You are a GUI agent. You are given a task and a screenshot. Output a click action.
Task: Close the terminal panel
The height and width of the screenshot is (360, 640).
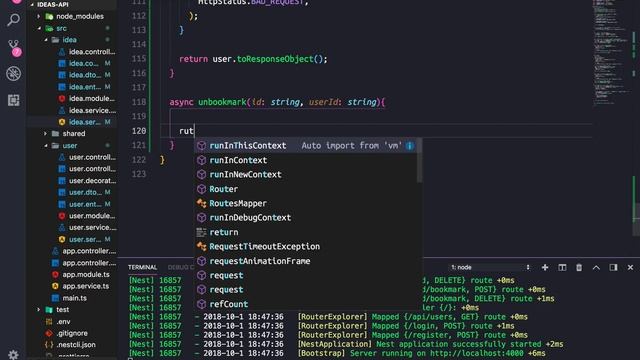[x=630, y=267]
